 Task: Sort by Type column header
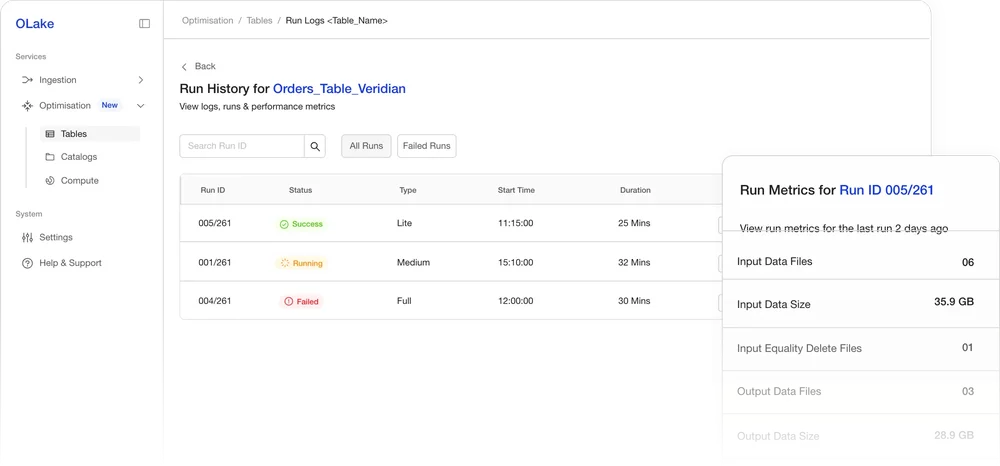pyautogui.click(x=408, y=190)
